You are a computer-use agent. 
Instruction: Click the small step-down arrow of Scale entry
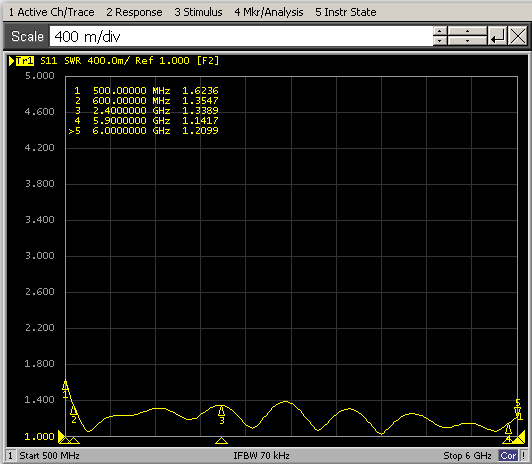pyautogui.click(x=440, y=41)
